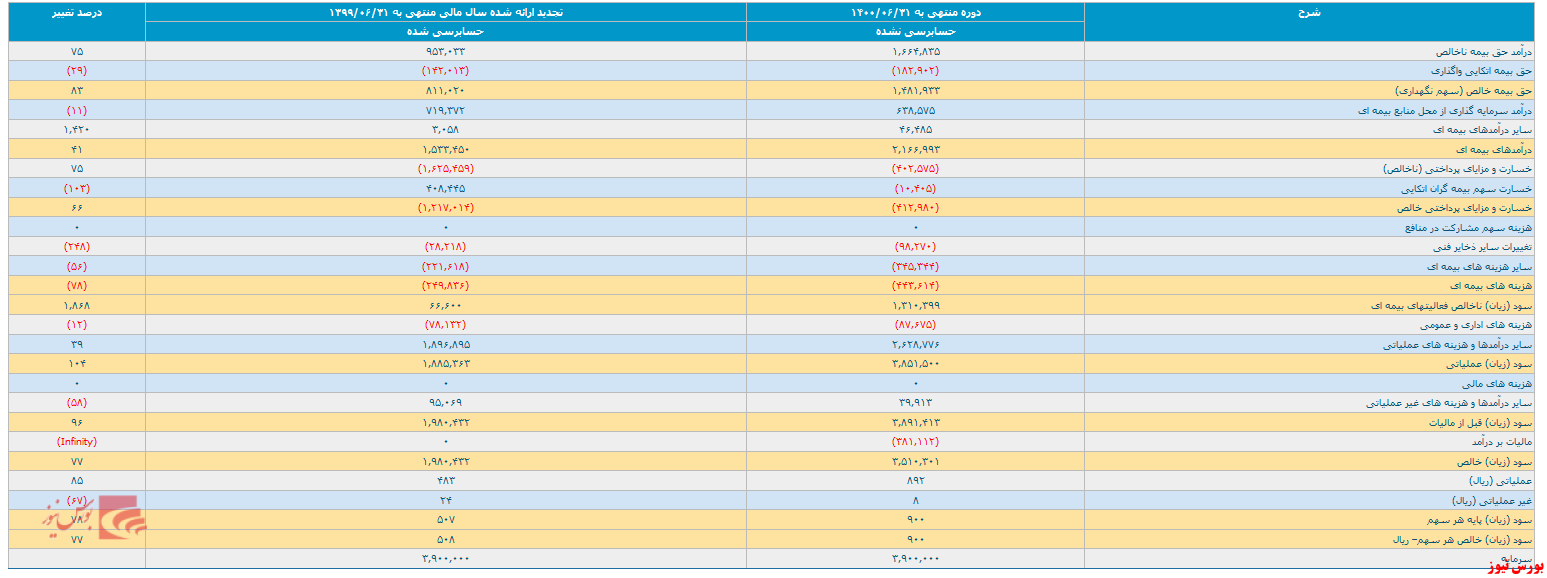Select the value '۴۰۸,۴۴۵'
The image size is (1547, 578).
point(445,188)
